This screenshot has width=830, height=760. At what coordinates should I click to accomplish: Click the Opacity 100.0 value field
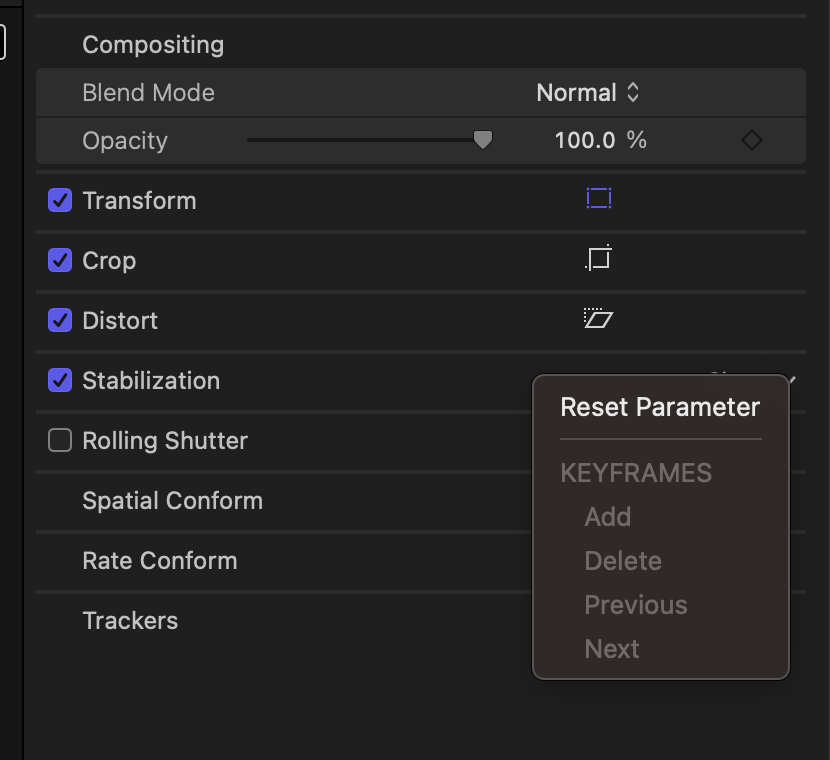585,141
